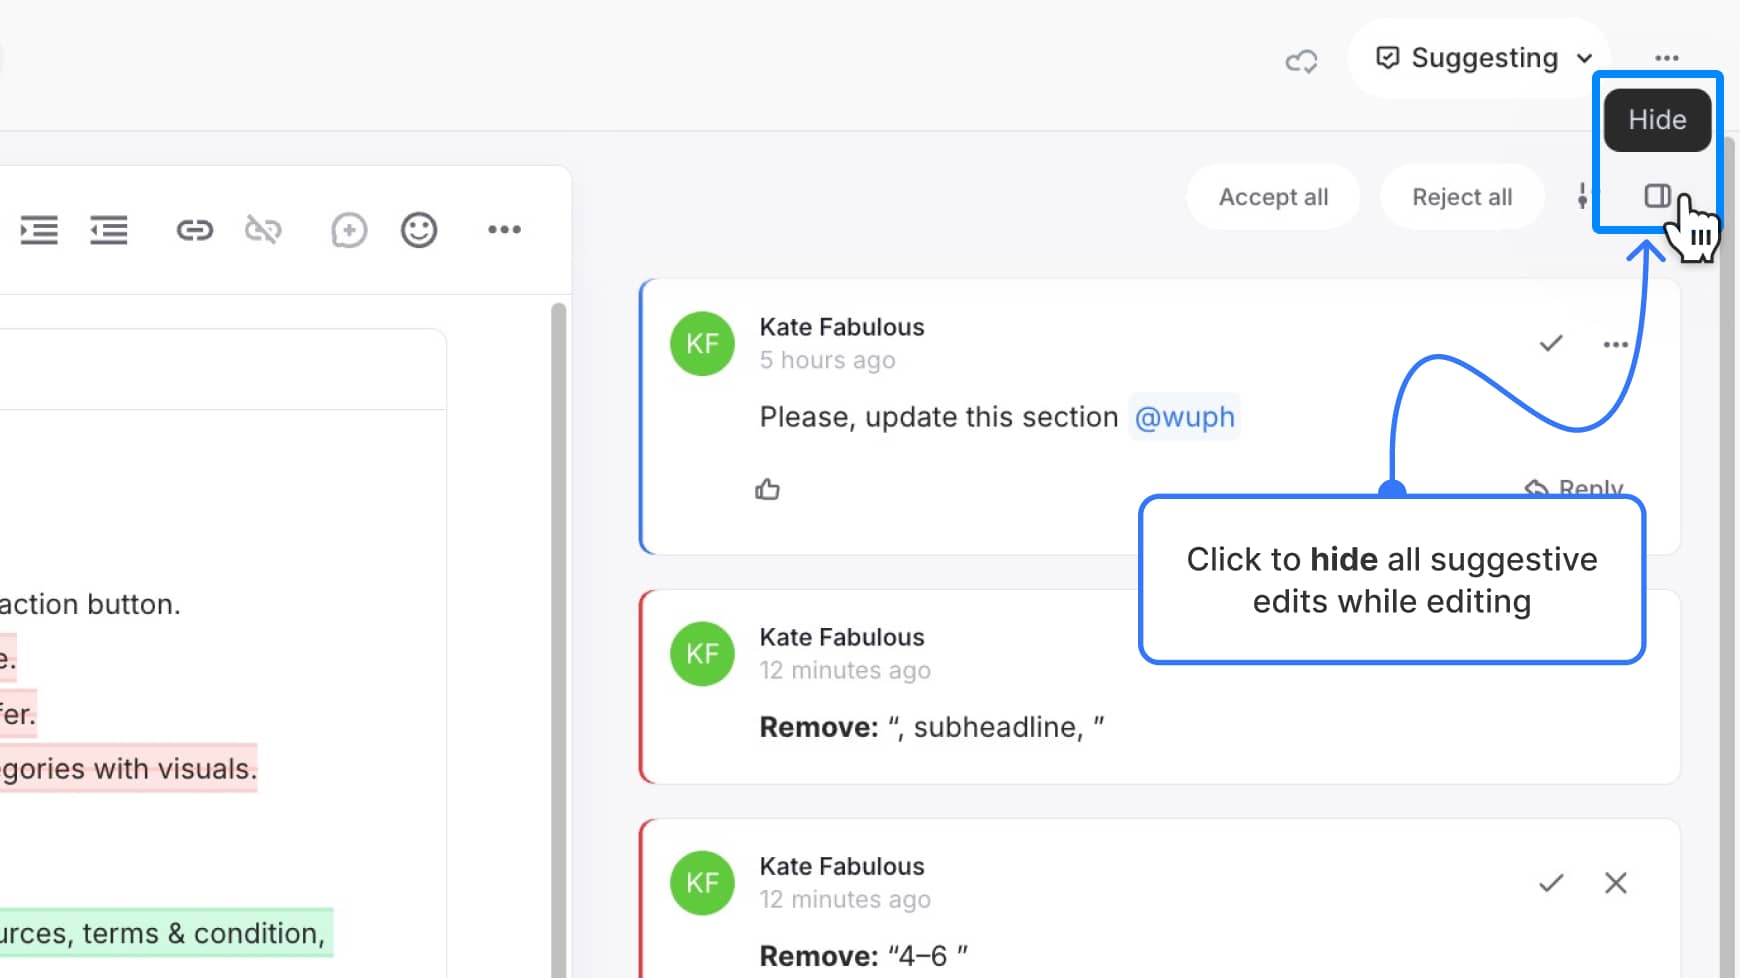Click KF avatar on the 5 hours ago comment

702,344
